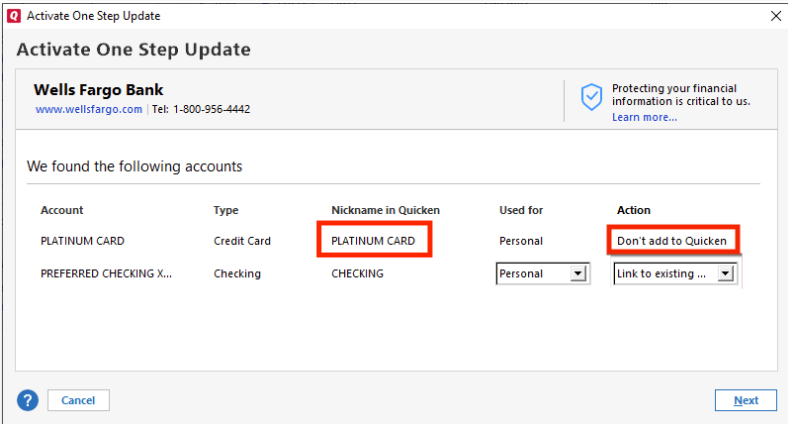Click the Personal text in PLATINUM CARD row

(521, 241)
